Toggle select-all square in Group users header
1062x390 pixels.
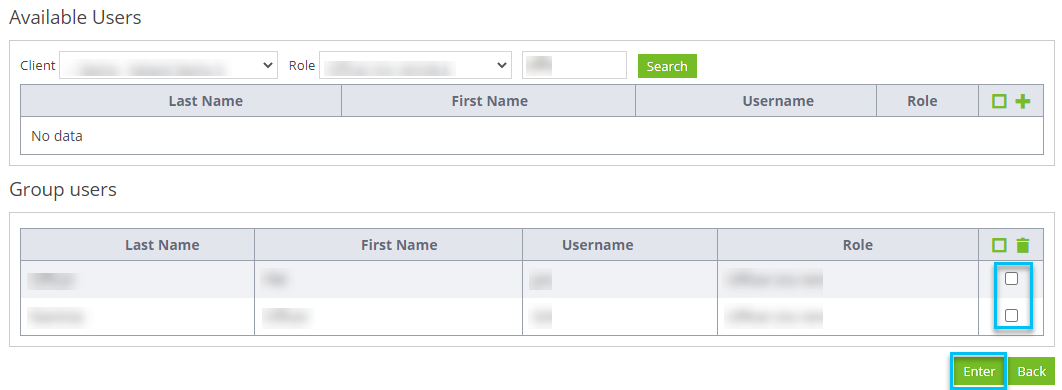click(999, 245)
